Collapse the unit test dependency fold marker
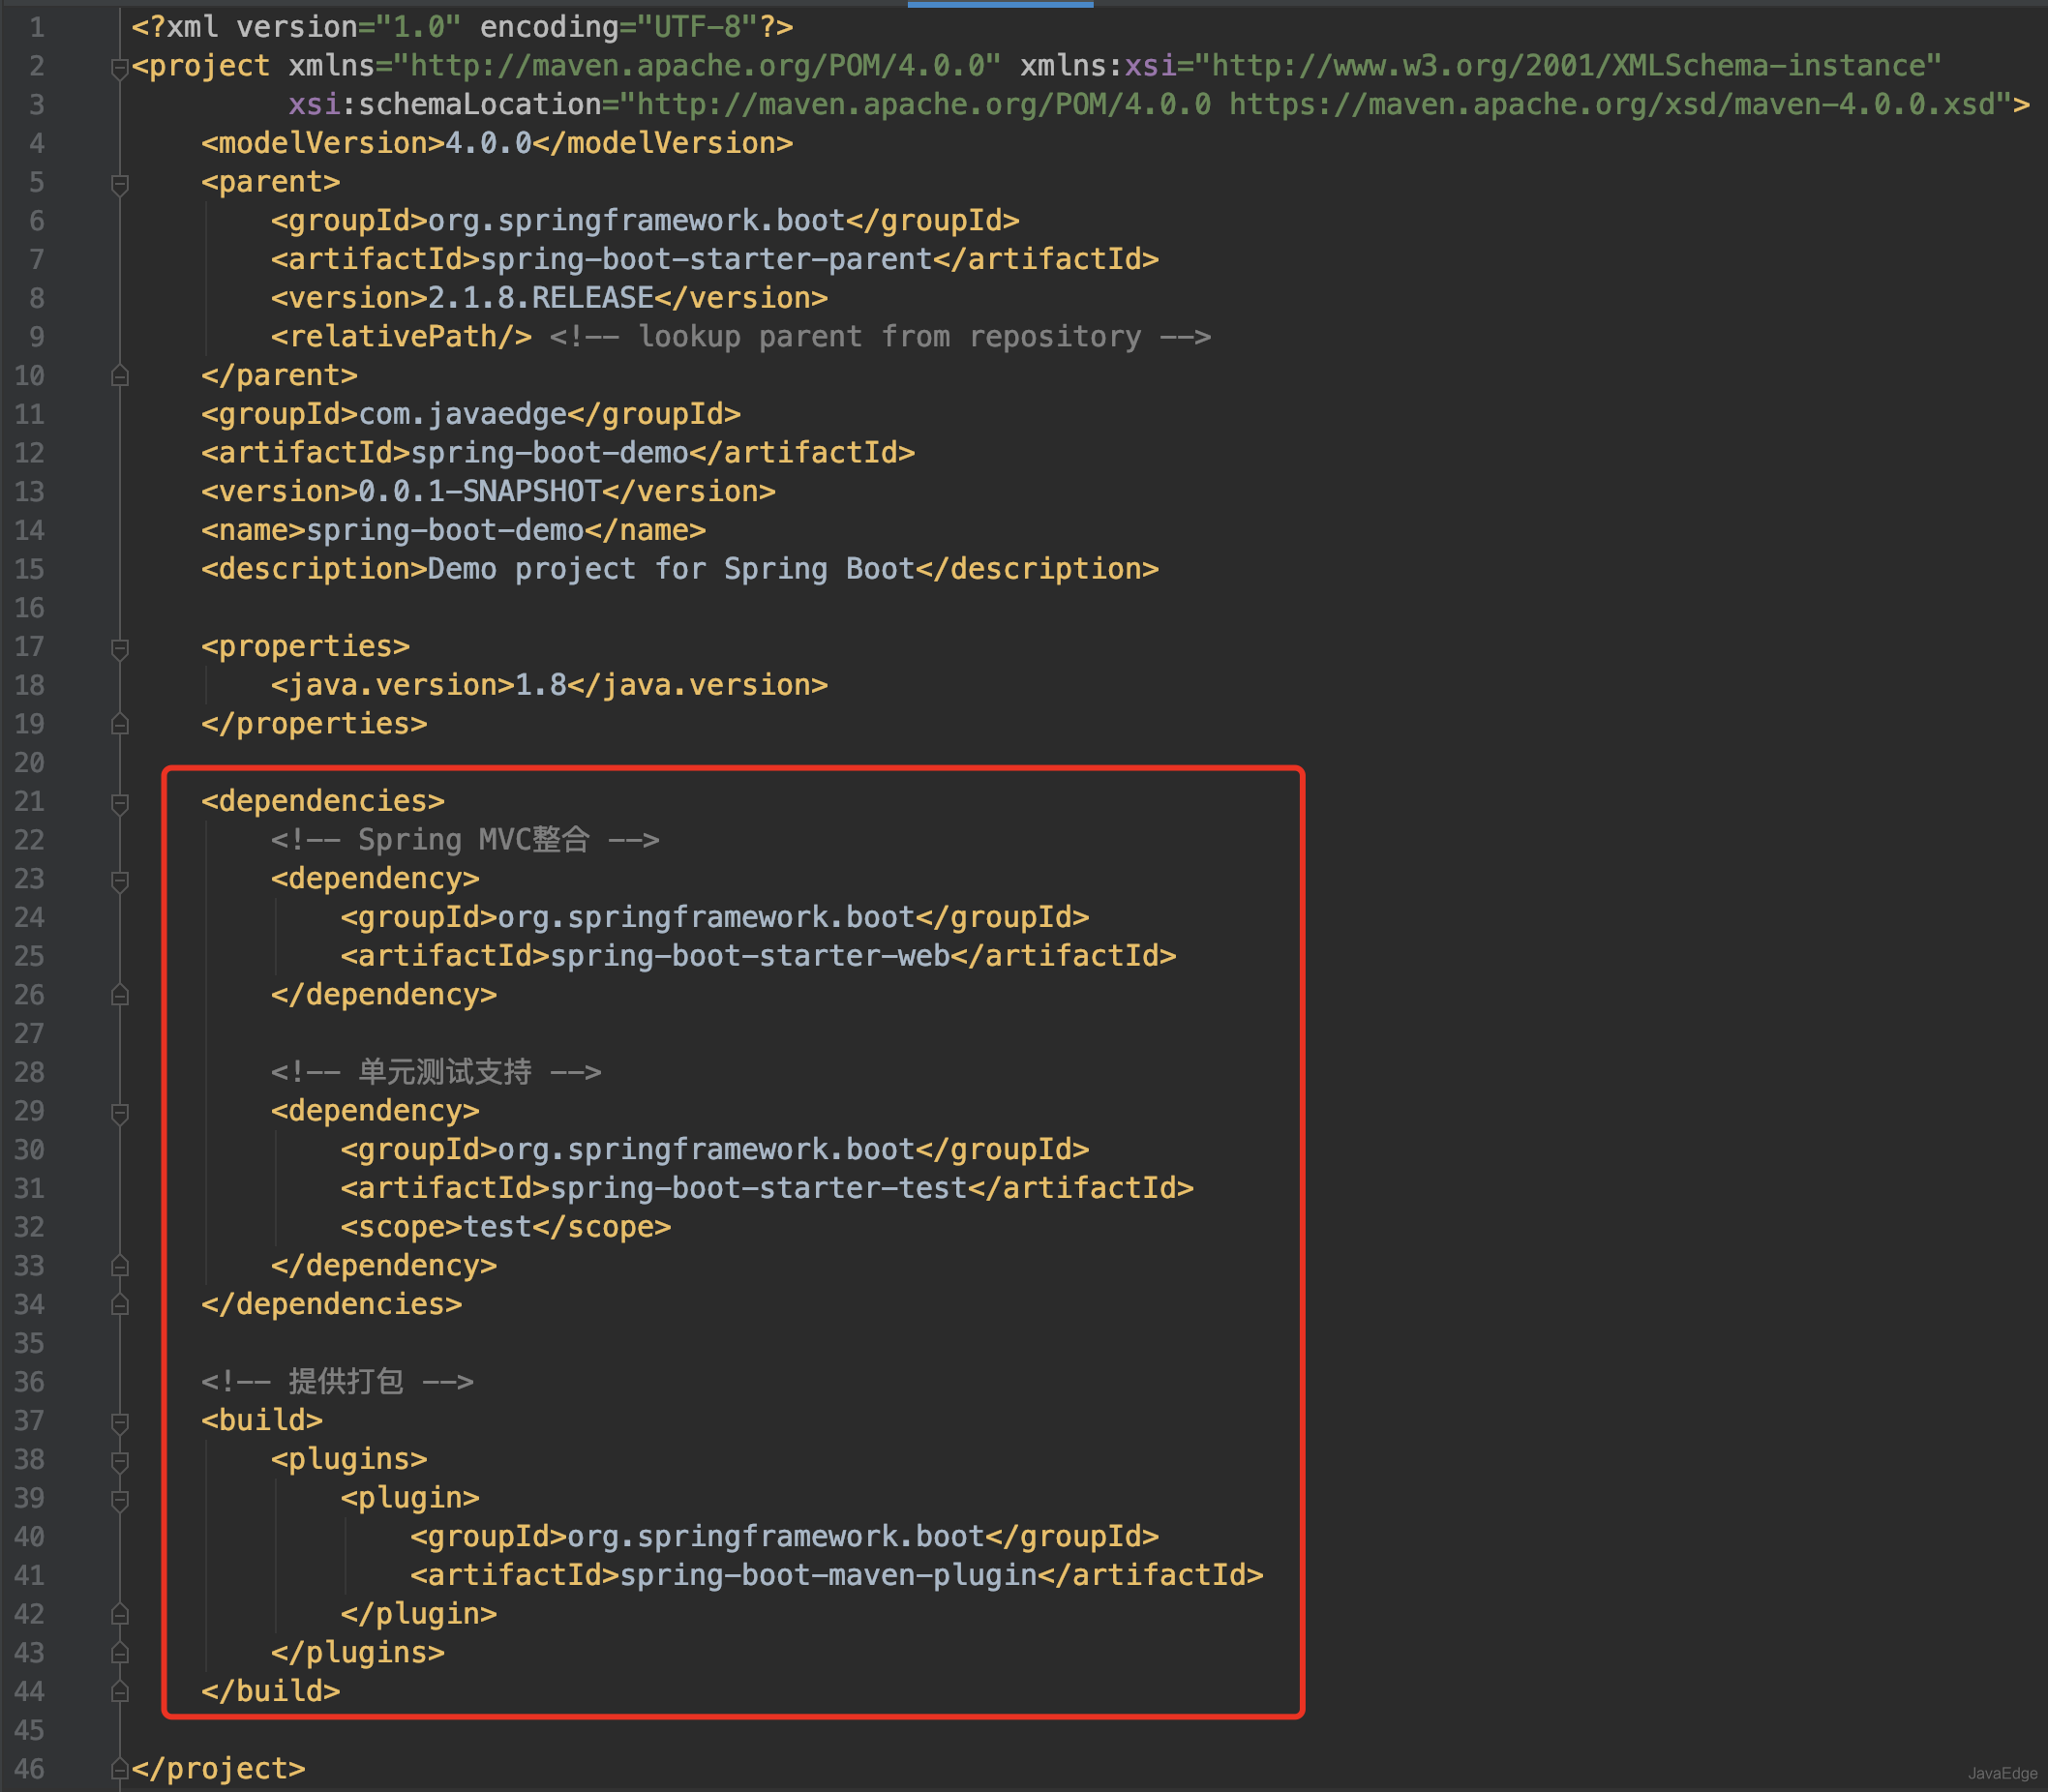The image size is (2048, 1792). (x=120, y=1110)
